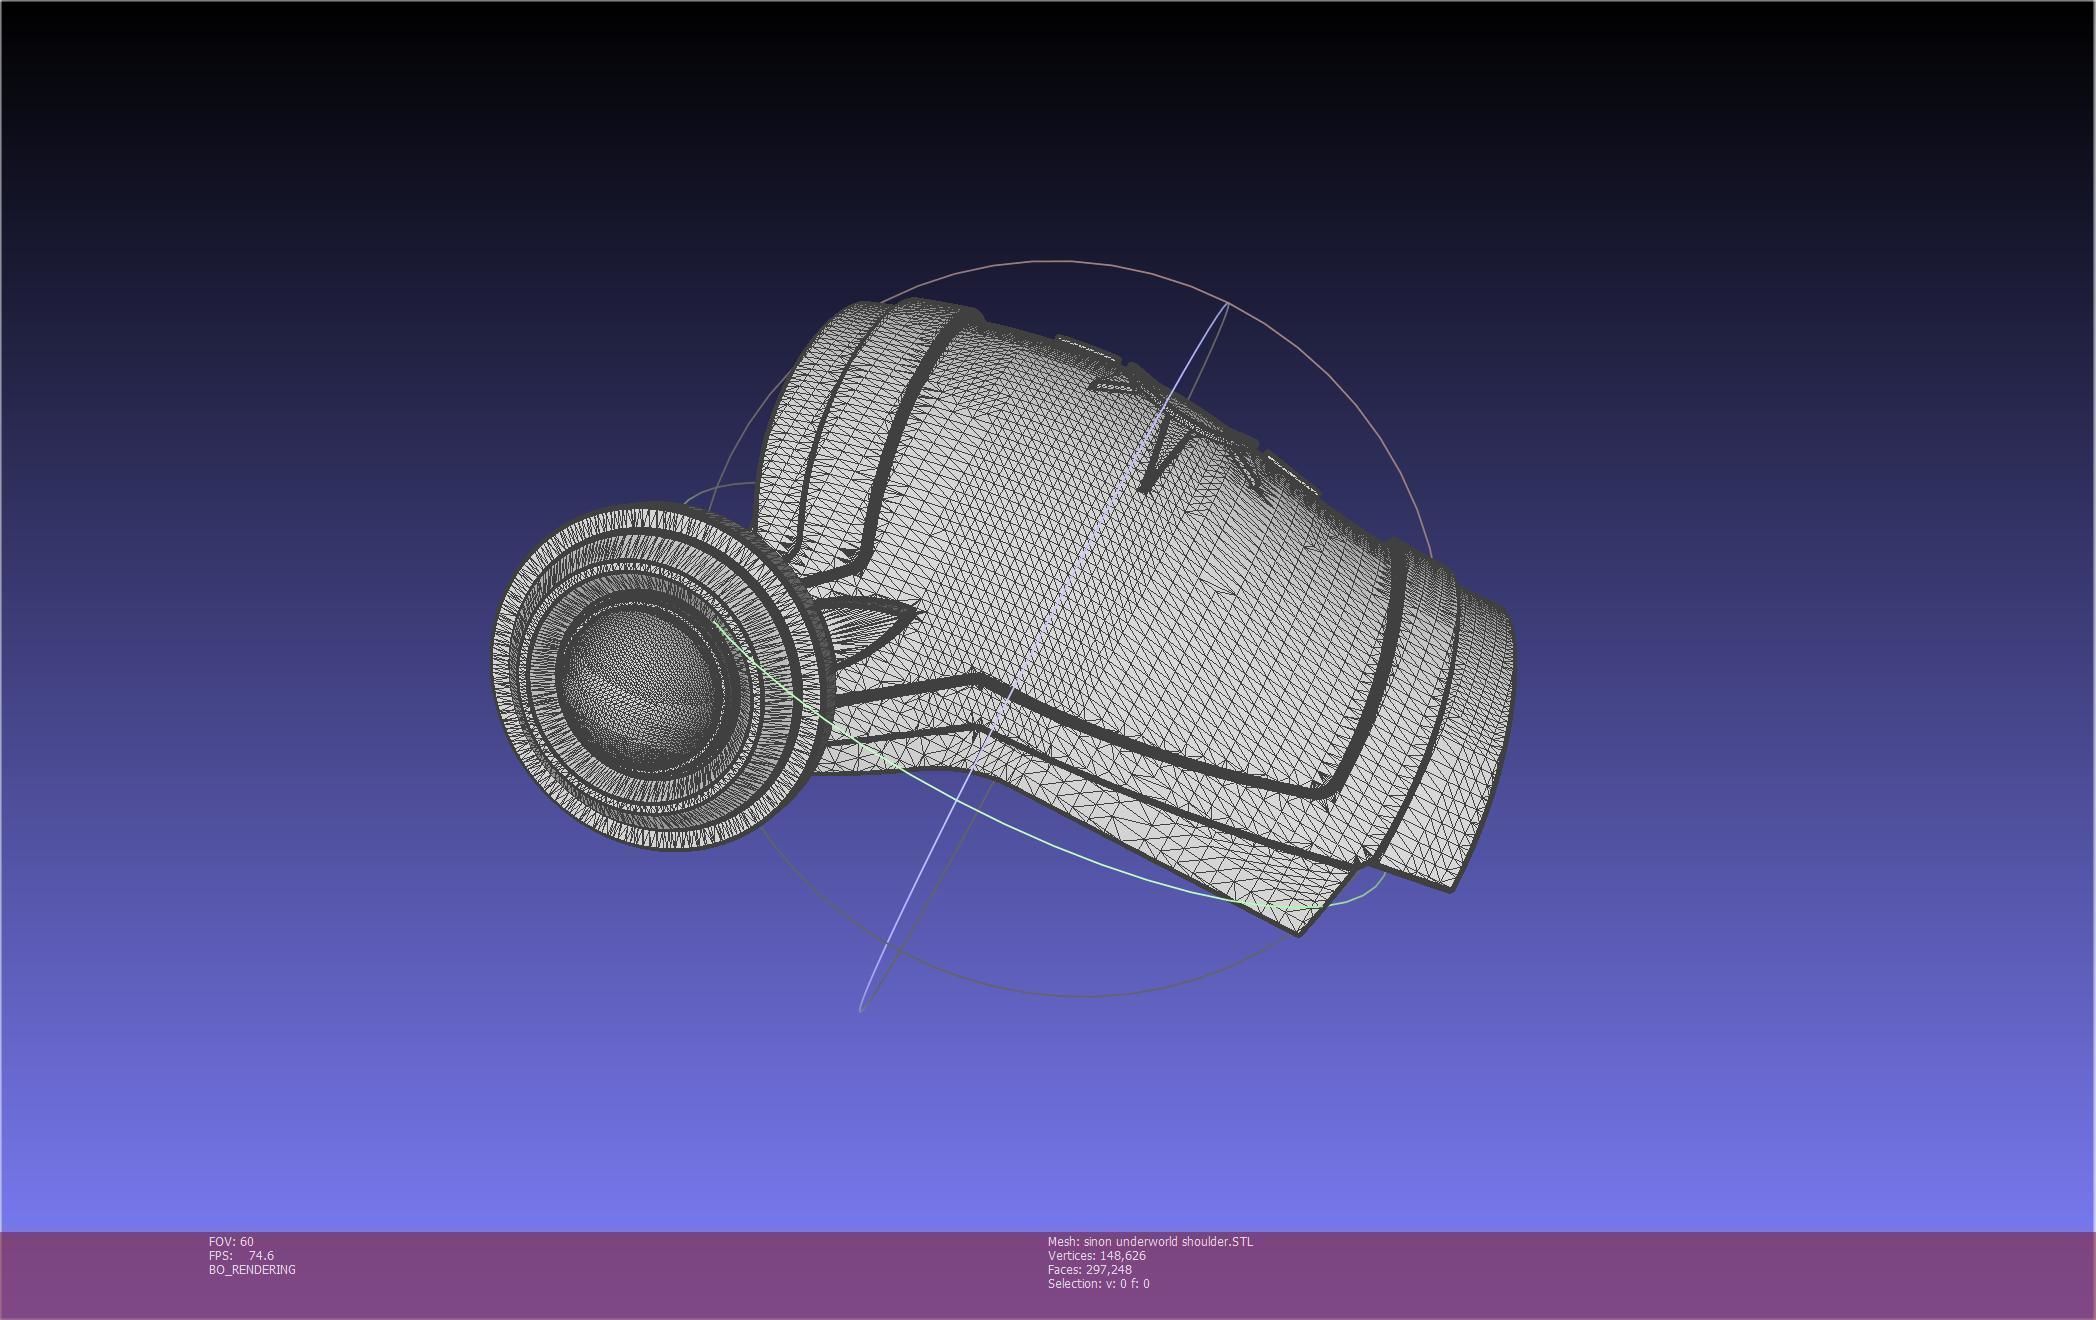
Task: Click the Vertices: 148,626 info line
Action: (x=1097, y=1255)
